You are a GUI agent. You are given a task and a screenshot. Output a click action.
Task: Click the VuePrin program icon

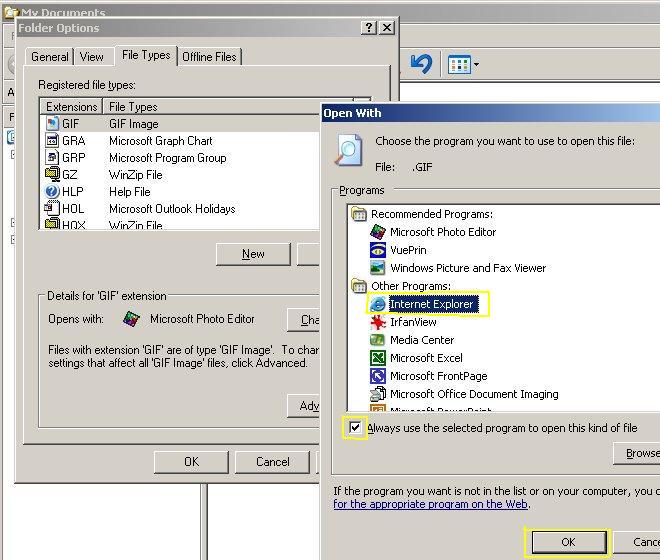[x=378, y=250]
